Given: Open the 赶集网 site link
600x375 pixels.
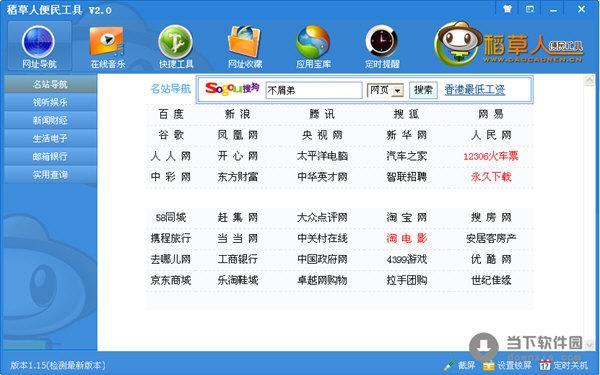Looking at the screenshot, I should (x=238, y=217).
